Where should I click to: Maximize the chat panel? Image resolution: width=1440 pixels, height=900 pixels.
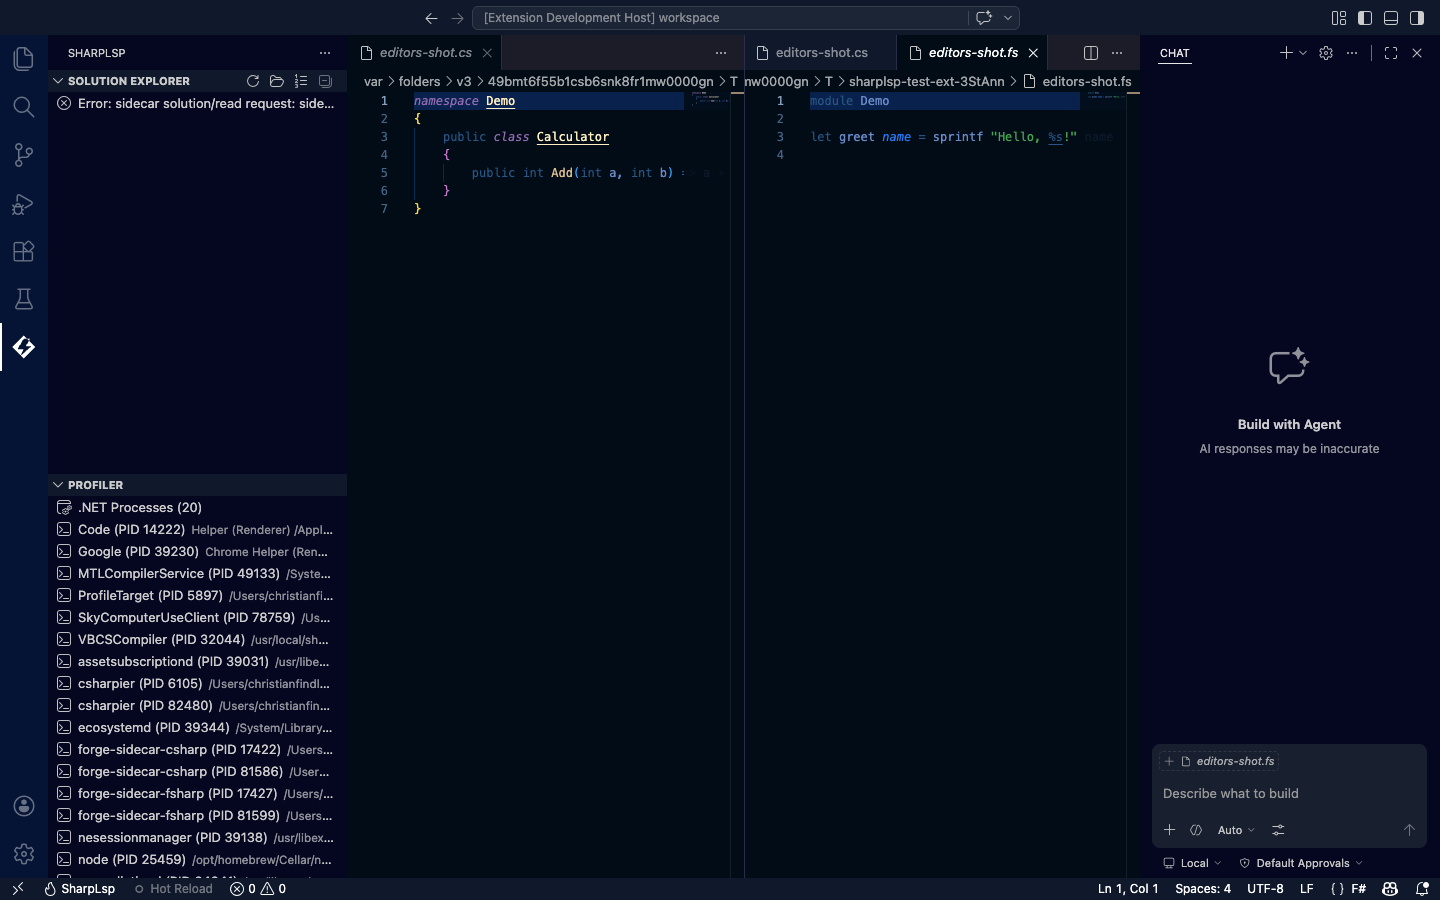pos(1391,53)
